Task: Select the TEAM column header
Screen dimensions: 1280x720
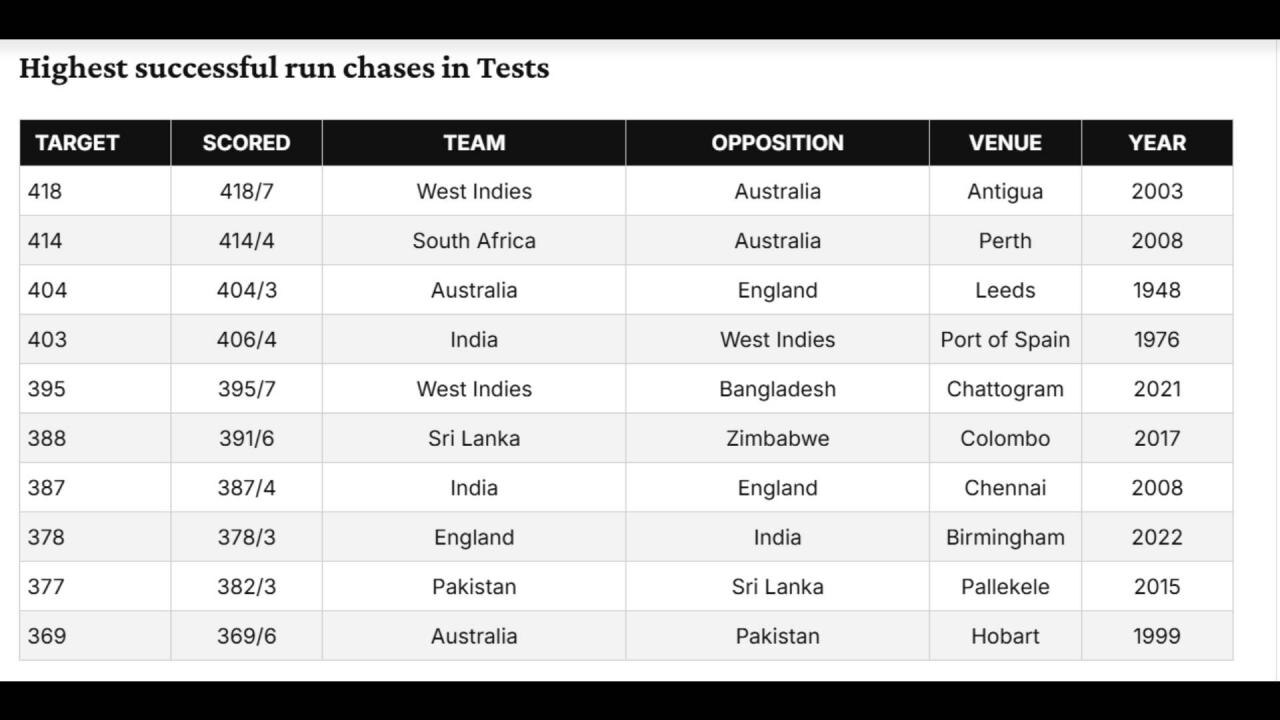Action: coord(474,143)
